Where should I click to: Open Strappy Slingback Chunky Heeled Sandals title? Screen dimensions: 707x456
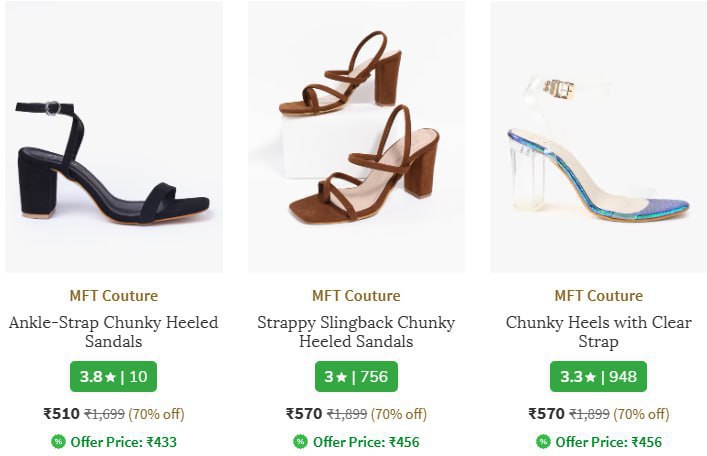coord(356,332)
